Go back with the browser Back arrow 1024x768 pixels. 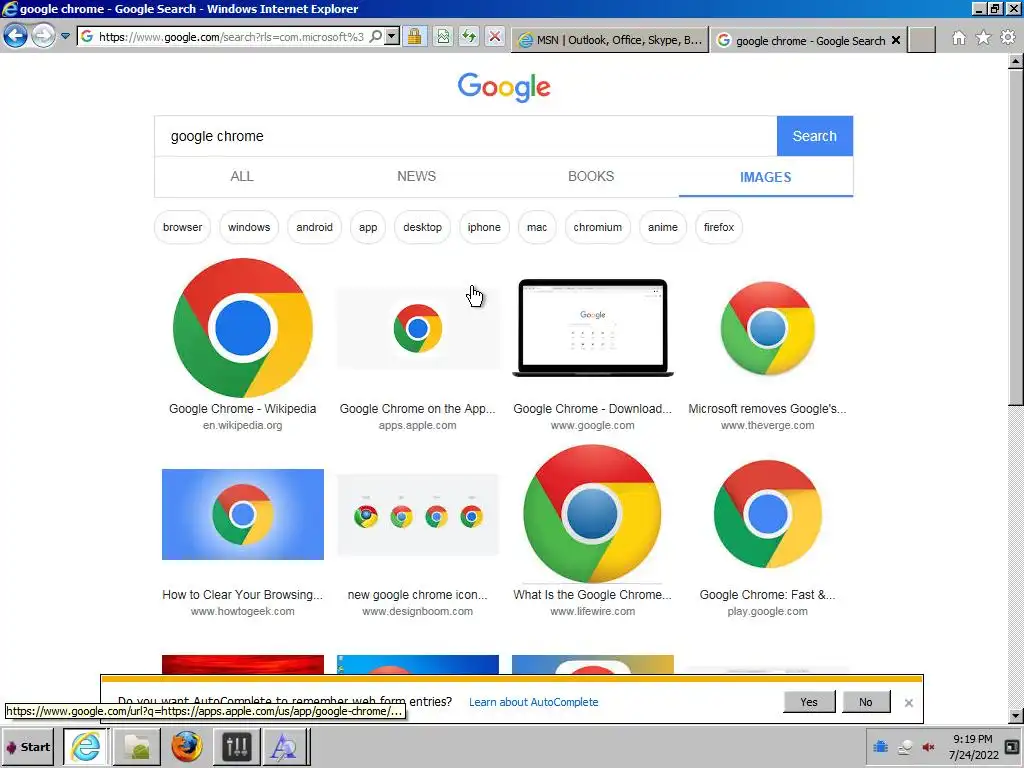[x=16, y=36]
